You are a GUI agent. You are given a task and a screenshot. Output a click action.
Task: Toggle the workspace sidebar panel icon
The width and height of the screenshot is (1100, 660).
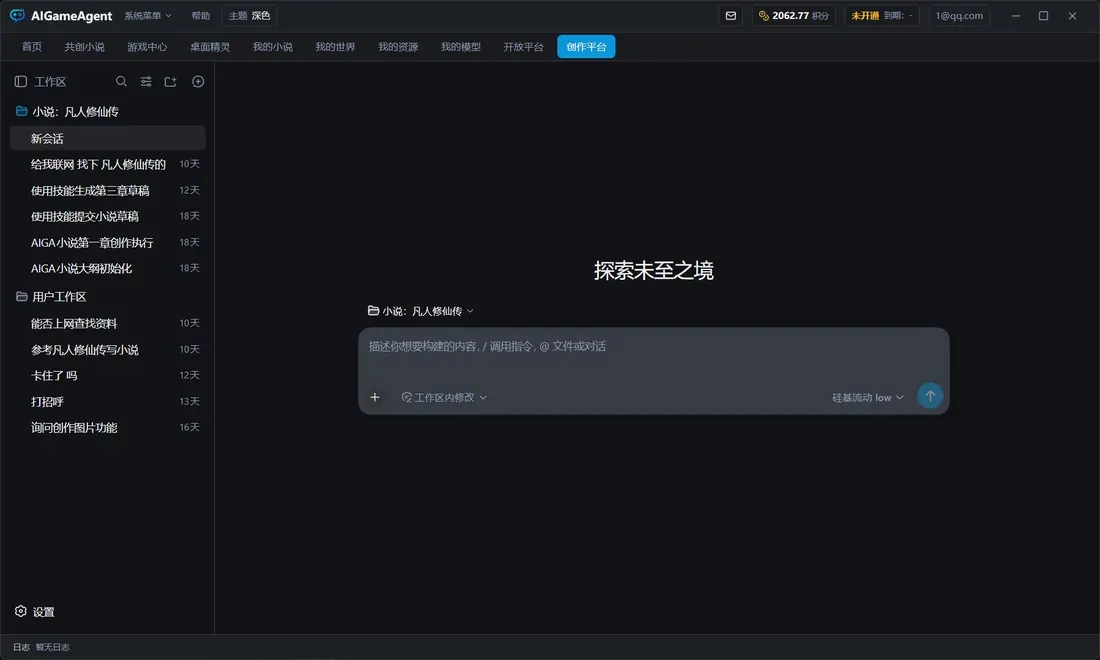20,81
